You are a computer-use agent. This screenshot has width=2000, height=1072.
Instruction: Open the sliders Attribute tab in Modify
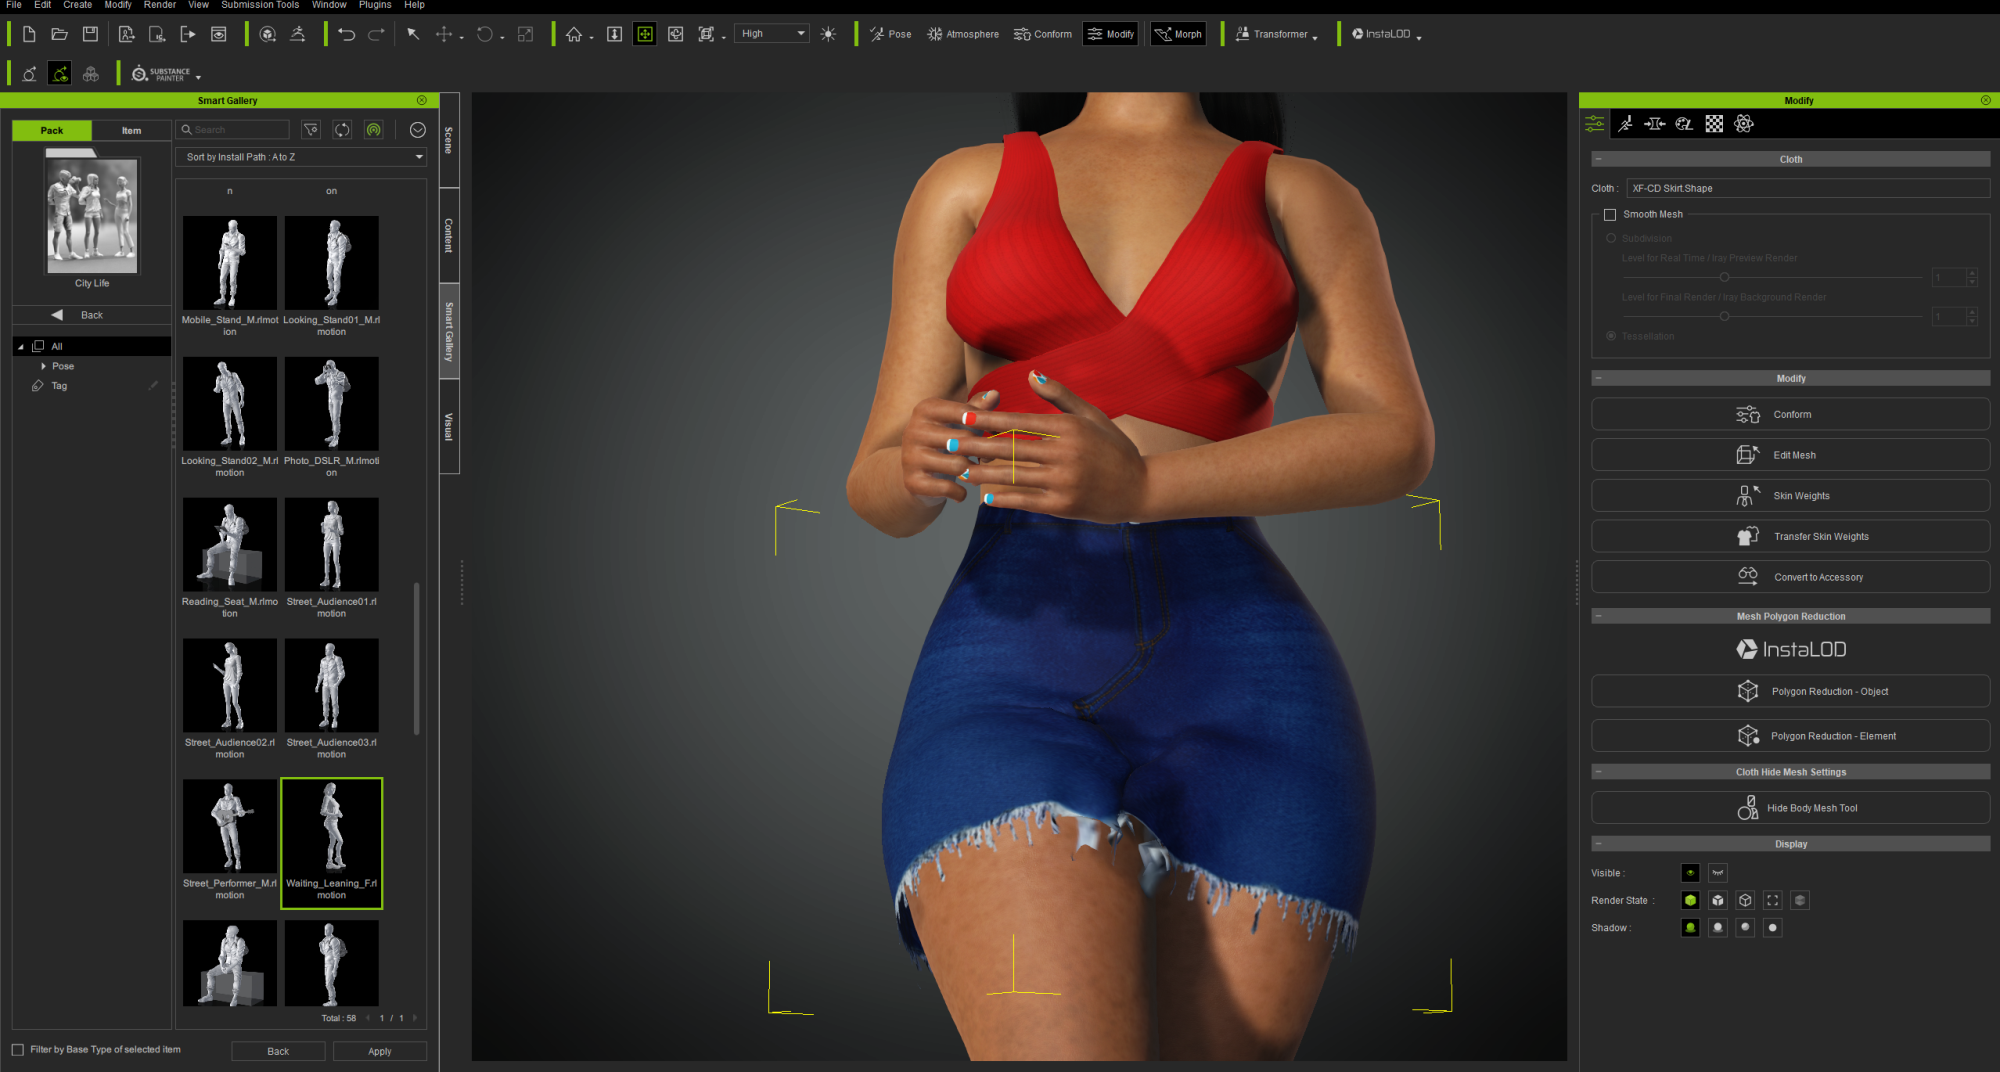point(1595,124)
